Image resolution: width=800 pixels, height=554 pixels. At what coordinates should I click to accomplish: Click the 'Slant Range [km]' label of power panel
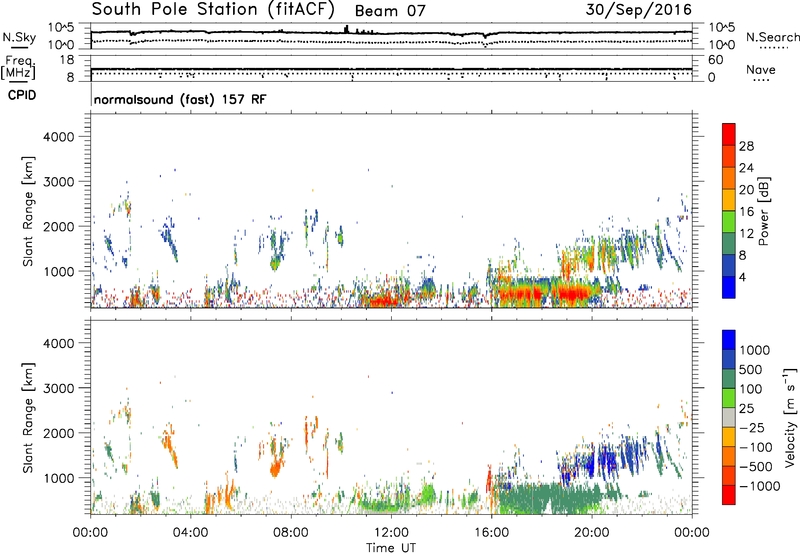pyautogui.click(x=28, y=211)
